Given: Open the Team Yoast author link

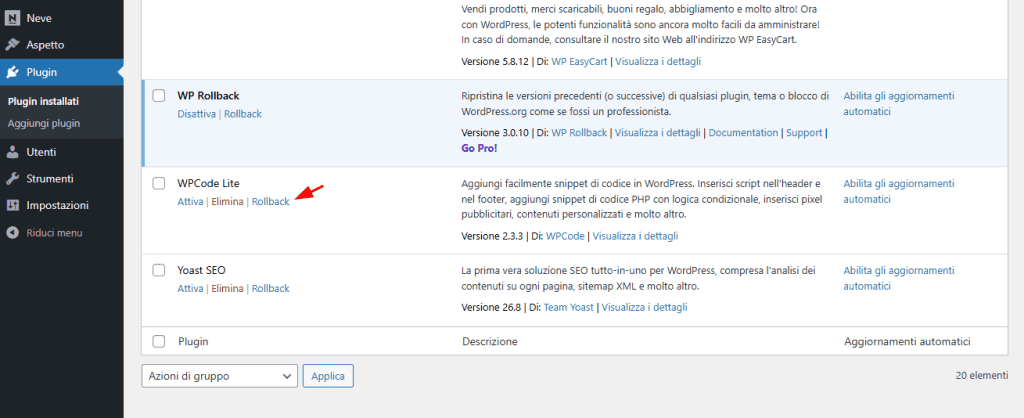Looking at the screenshot, I should (x=569, y=307).
